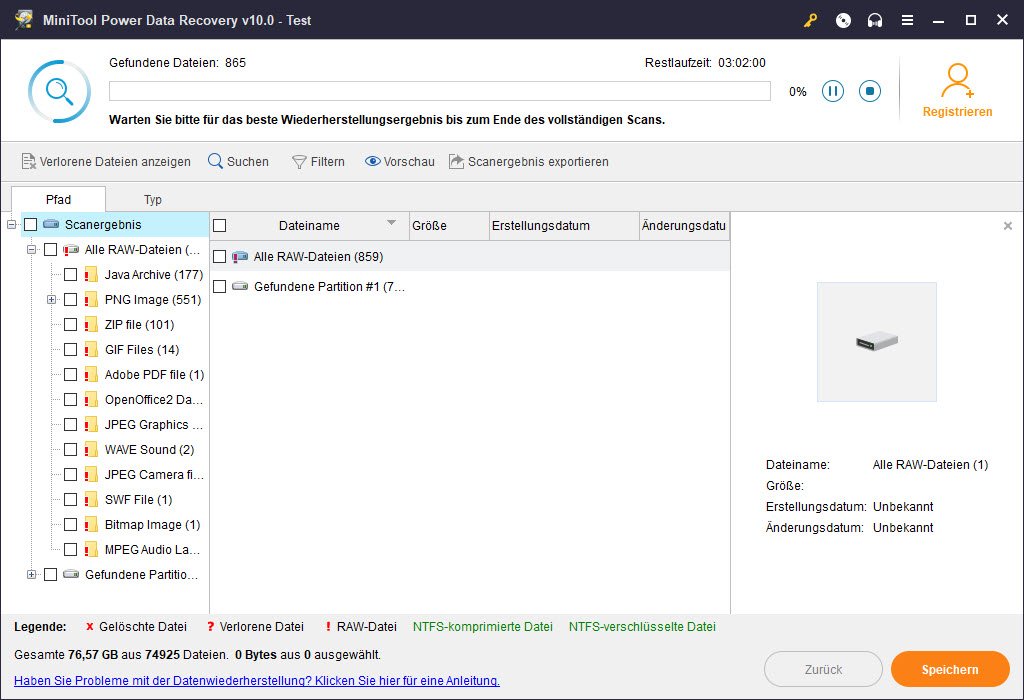Click the Zurück button

pos(823,669)
